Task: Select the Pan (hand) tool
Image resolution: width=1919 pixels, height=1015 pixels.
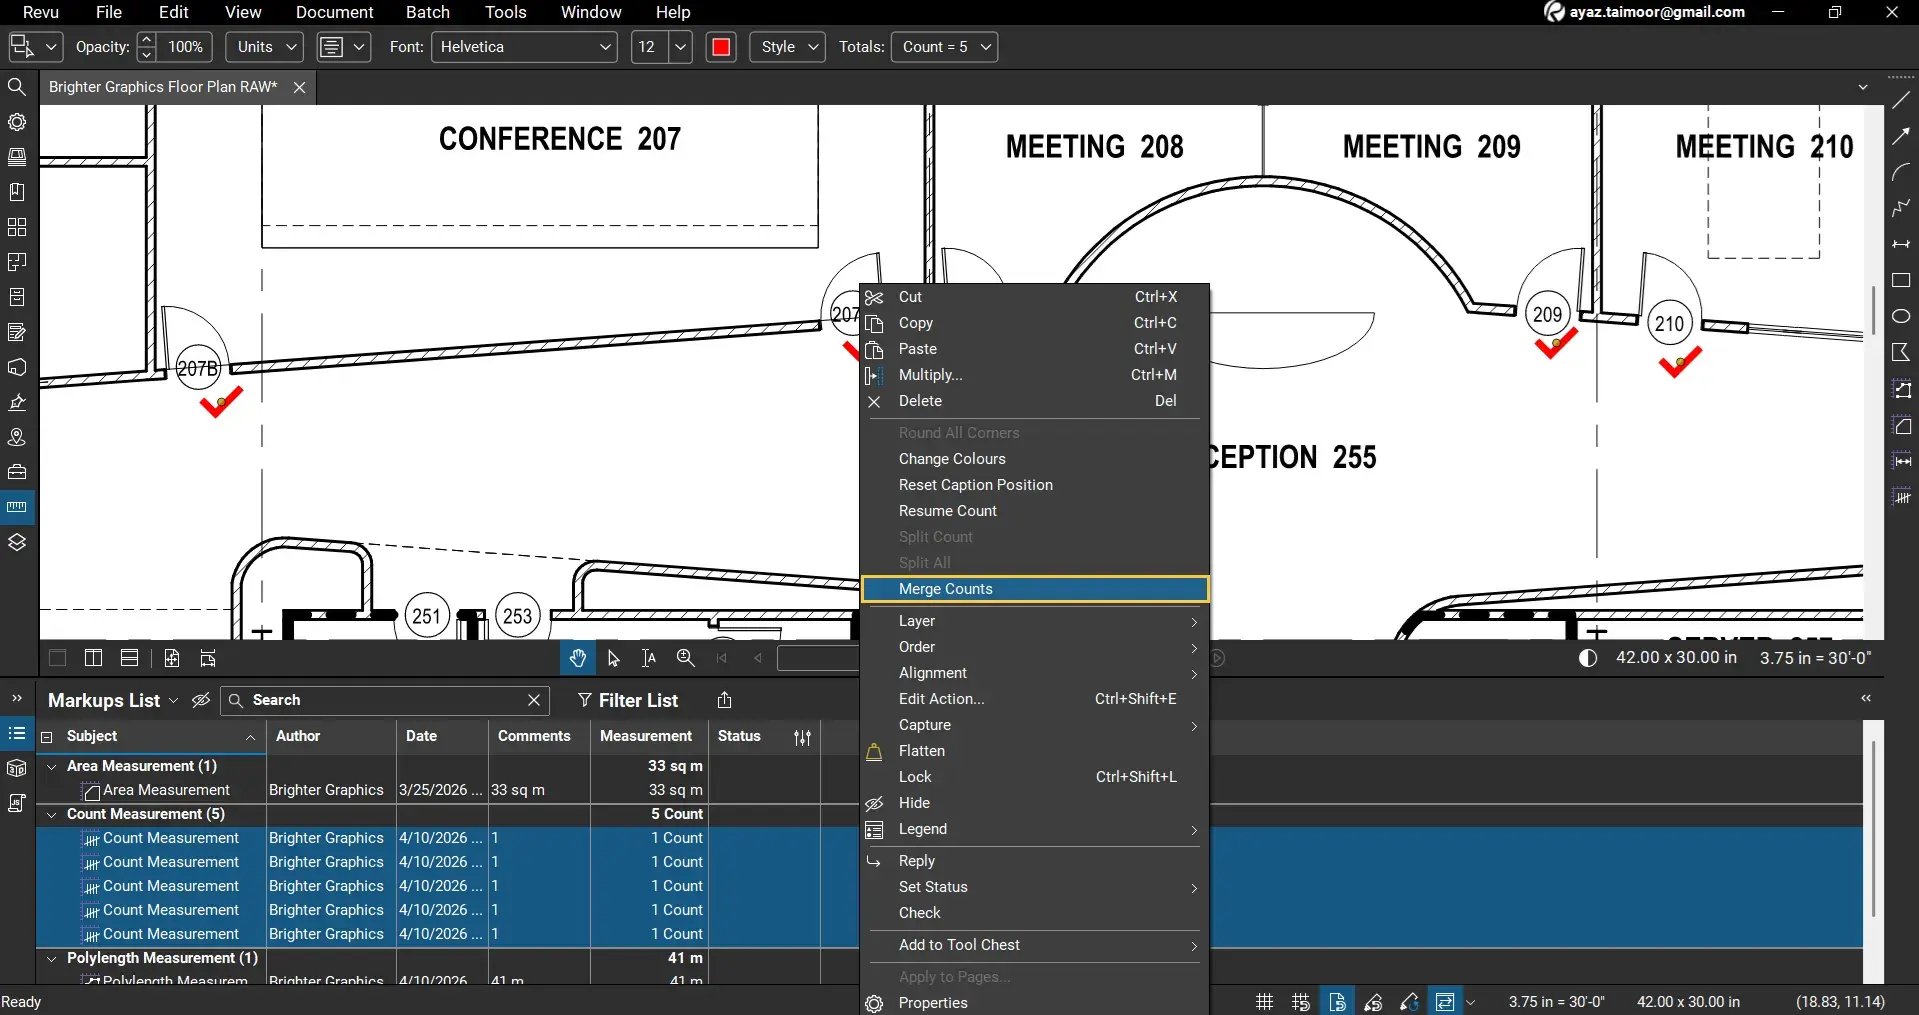Action: point(577,658)
